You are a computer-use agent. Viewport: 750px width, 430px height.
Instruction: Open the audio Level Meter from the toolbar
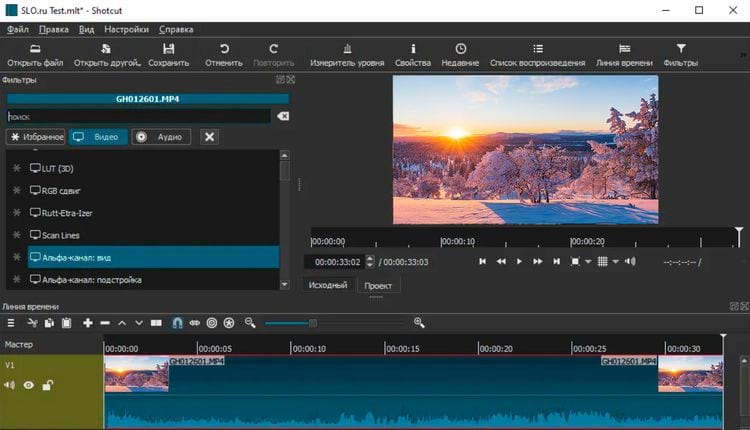click(x=347, y=55)
